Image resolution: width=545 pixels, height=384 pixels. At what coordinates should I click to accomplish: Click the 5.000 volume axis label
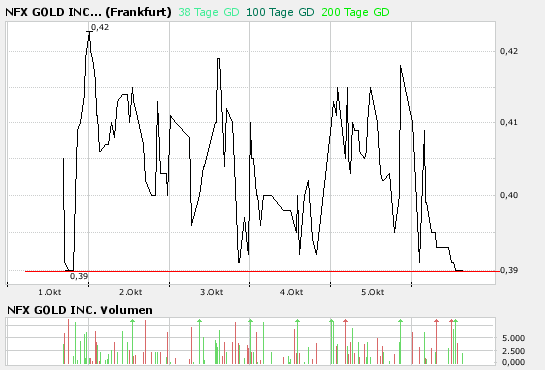pos(513,338)
